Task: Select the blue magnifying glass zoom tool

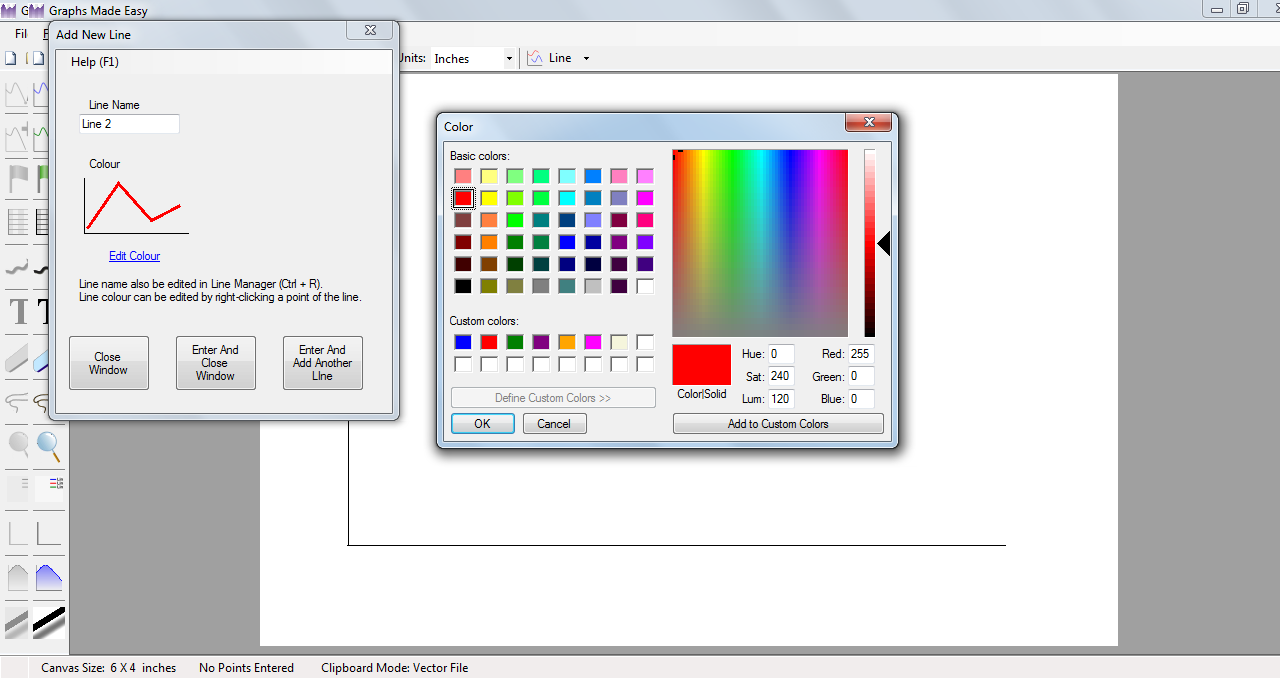Action: tap(48, 444)
